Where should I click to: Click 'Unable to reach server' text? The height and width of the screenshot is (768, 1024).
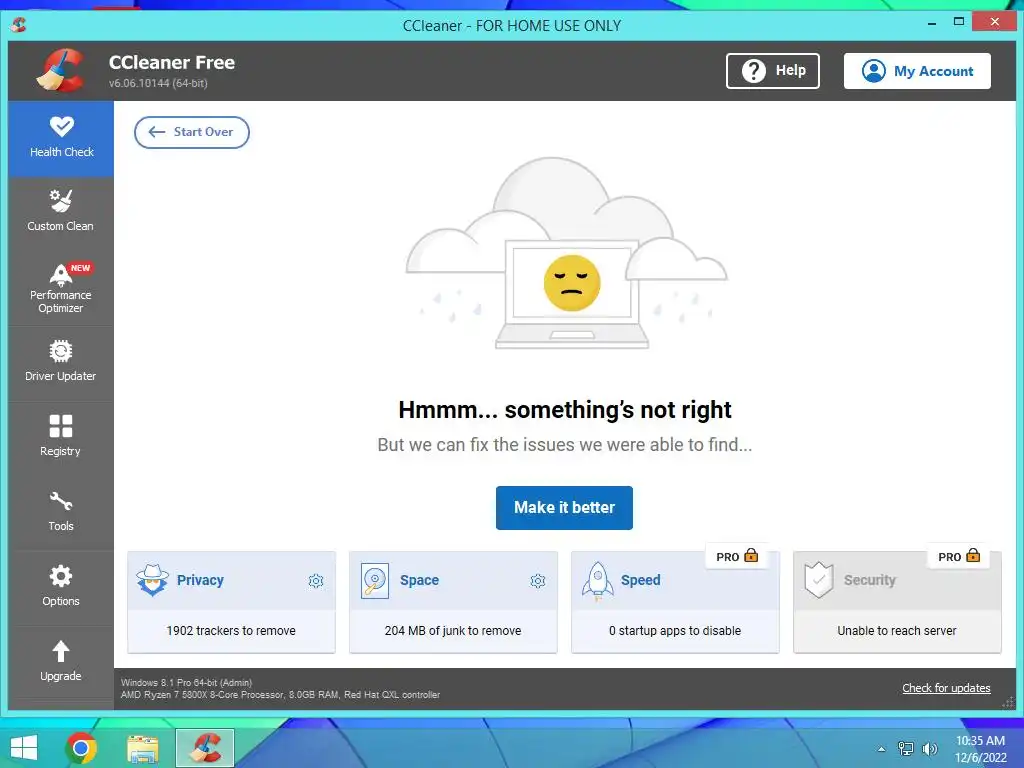point(897,631)
